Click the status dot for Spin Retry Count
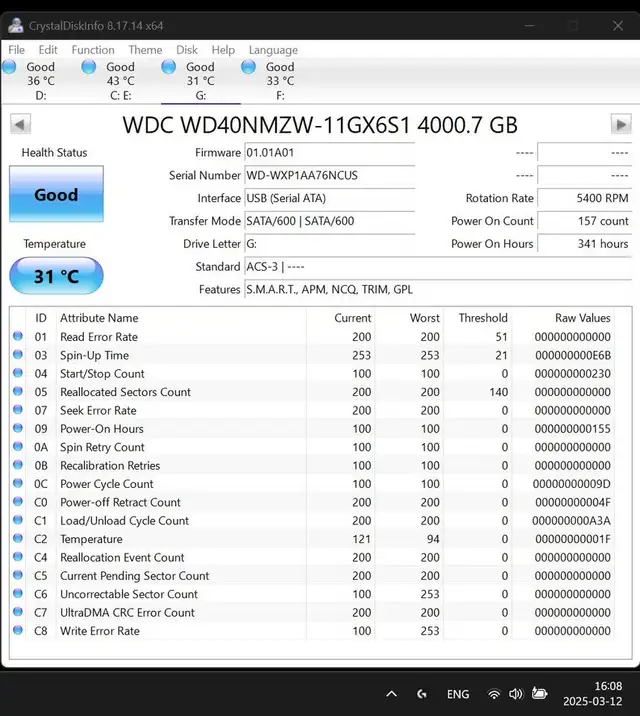The image size is (640, 716). pyautogui.click(x=18, y=446)
